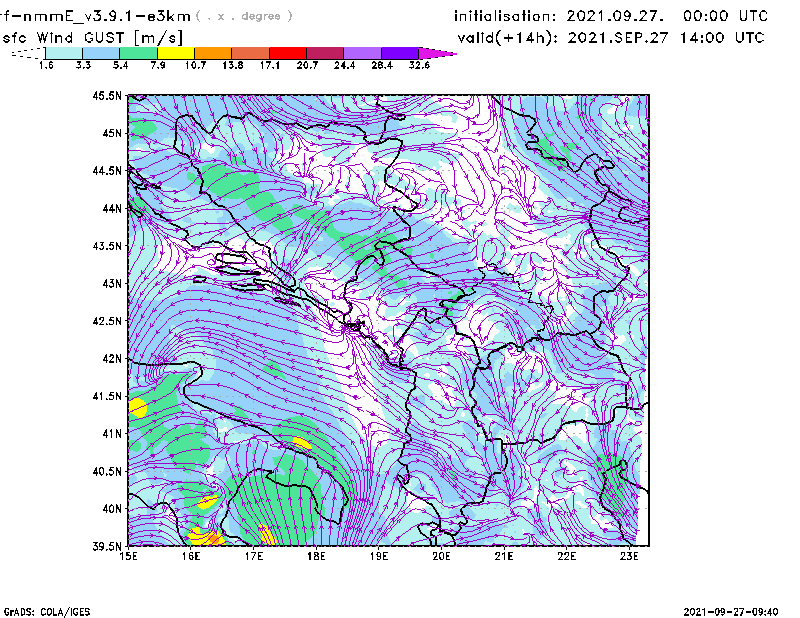Click the 45N latitude label
Viewport: 800px width, 618px height.
[112, 133]
